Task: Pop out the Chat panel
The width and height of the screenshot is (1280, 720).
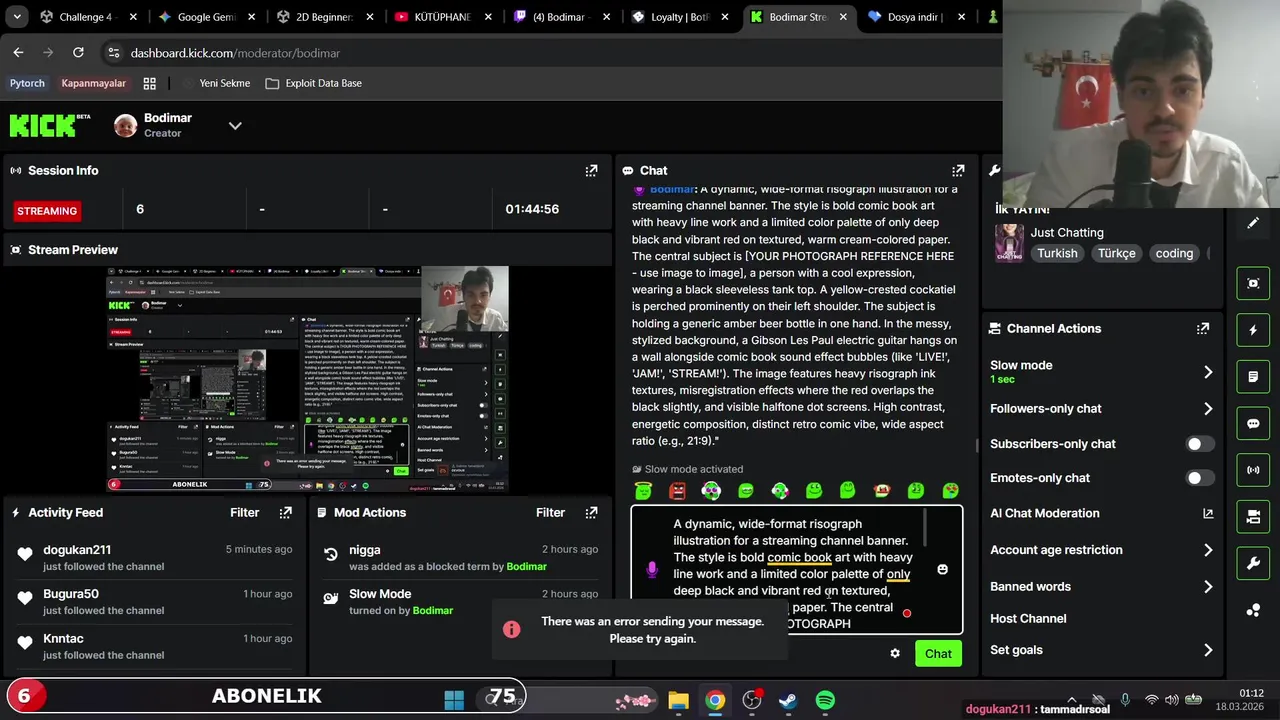Action: pos(958,171)
